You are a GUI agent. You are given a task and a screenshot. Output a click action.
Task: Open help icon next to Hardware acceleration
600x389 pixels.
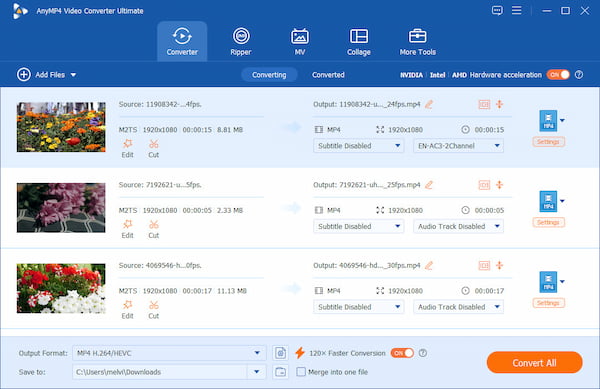coord(579,75)
